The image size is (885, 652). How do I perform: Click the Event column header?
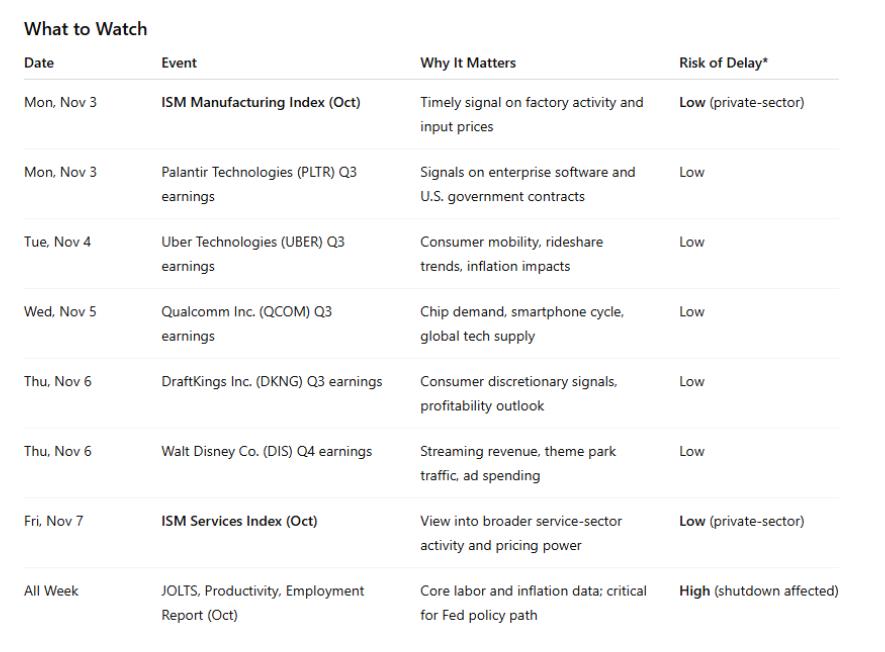(179, 62)
